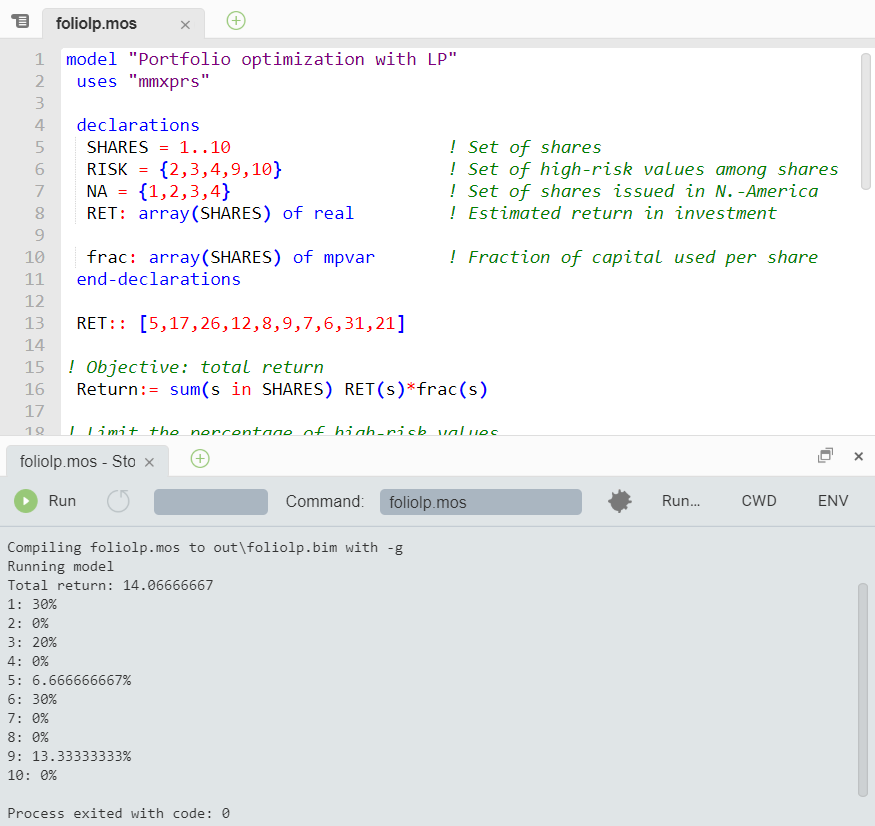Click 'Total return: 14.06666667' output line
The width and height of the screenshot is (875, 826).
point(110,585)
